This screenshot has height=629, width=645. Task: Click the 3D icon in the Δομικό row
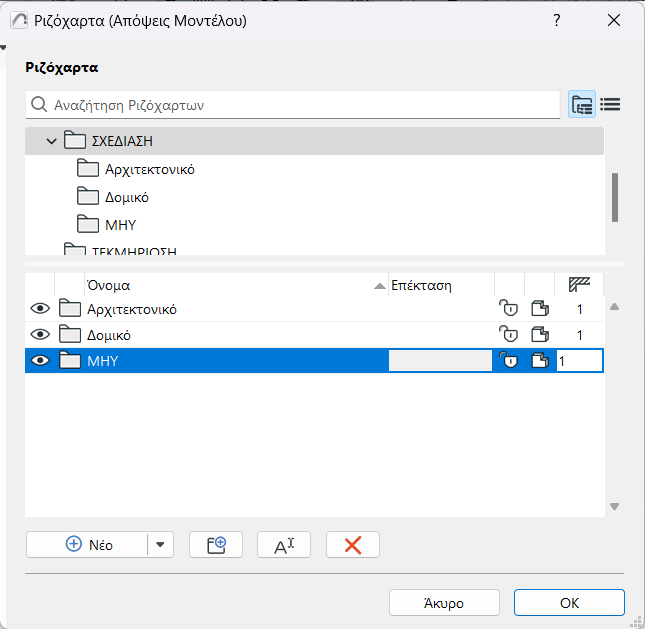tap(540, 335)
